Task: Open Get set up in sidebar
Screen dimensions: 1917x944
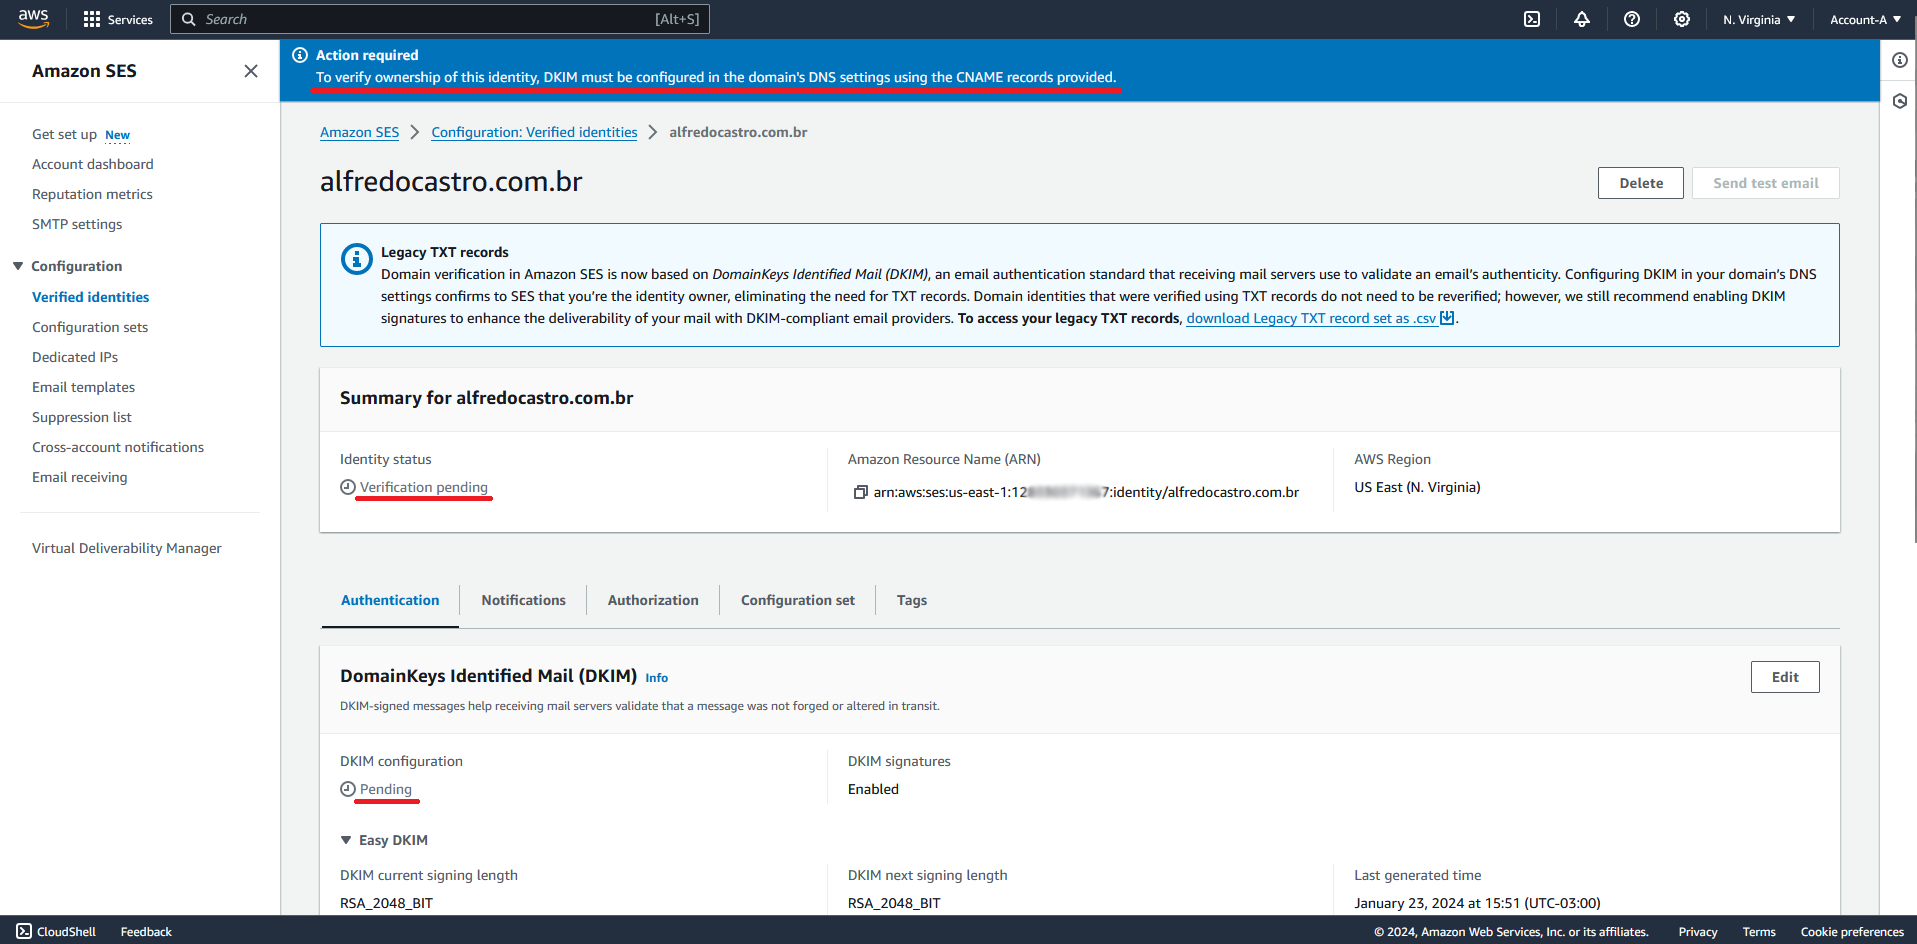Action: coord(64,134)
